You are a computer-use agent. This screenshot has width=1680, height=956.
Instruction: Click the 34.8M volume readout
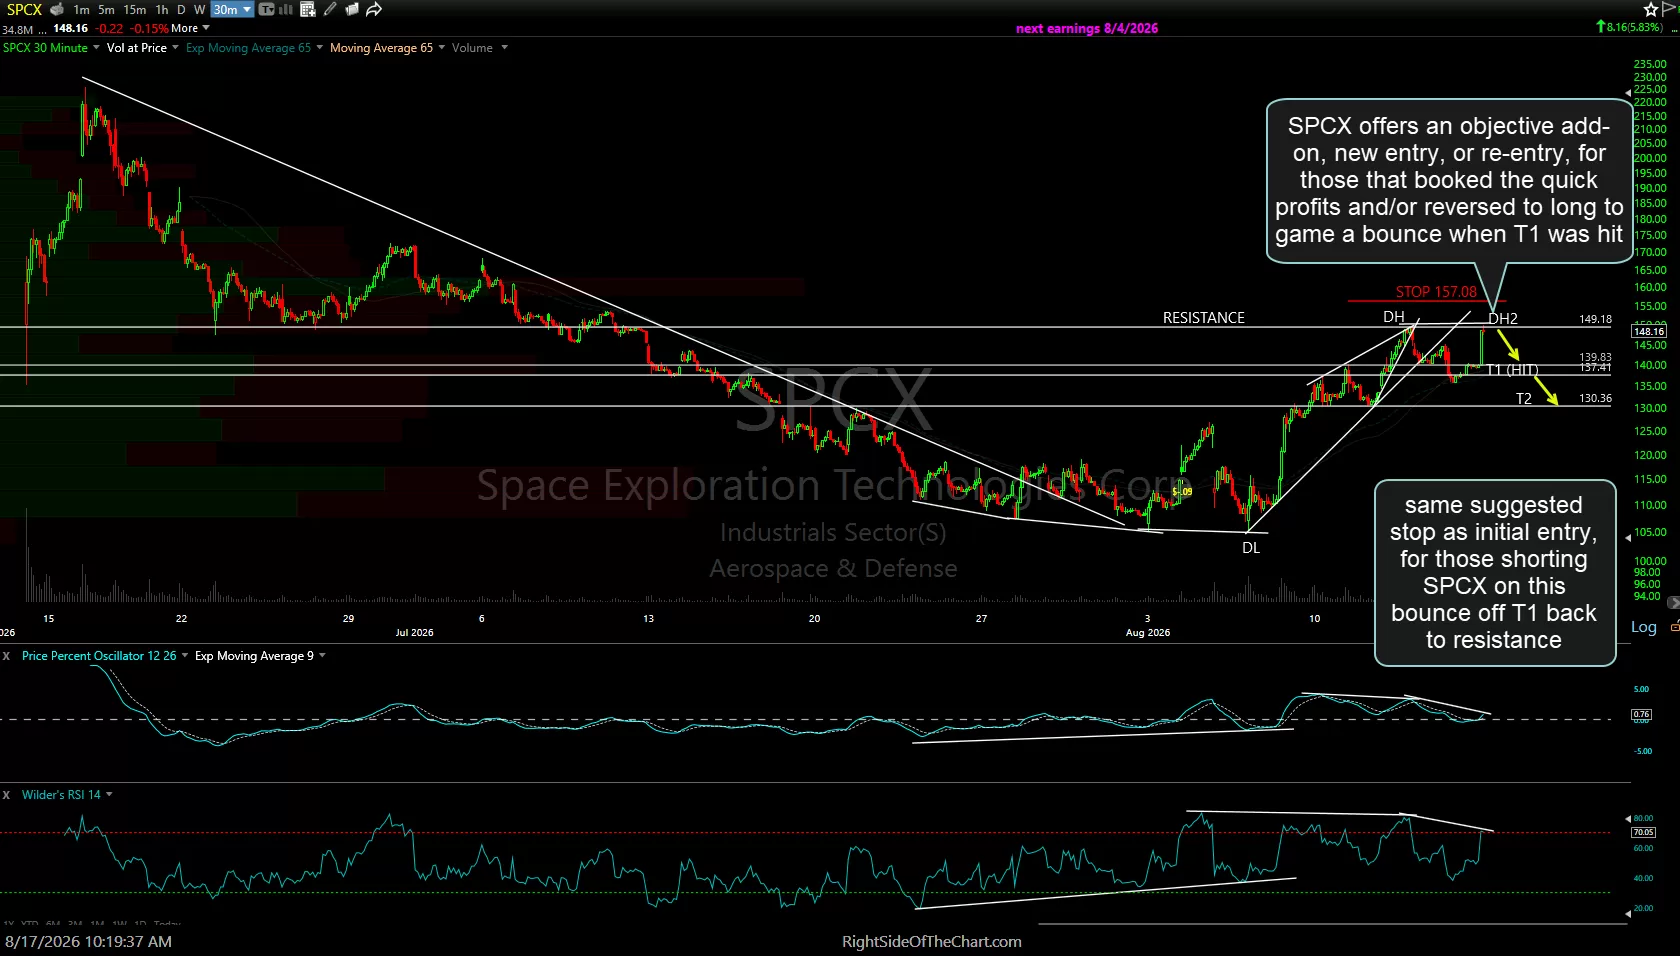(x=17, y=30)
